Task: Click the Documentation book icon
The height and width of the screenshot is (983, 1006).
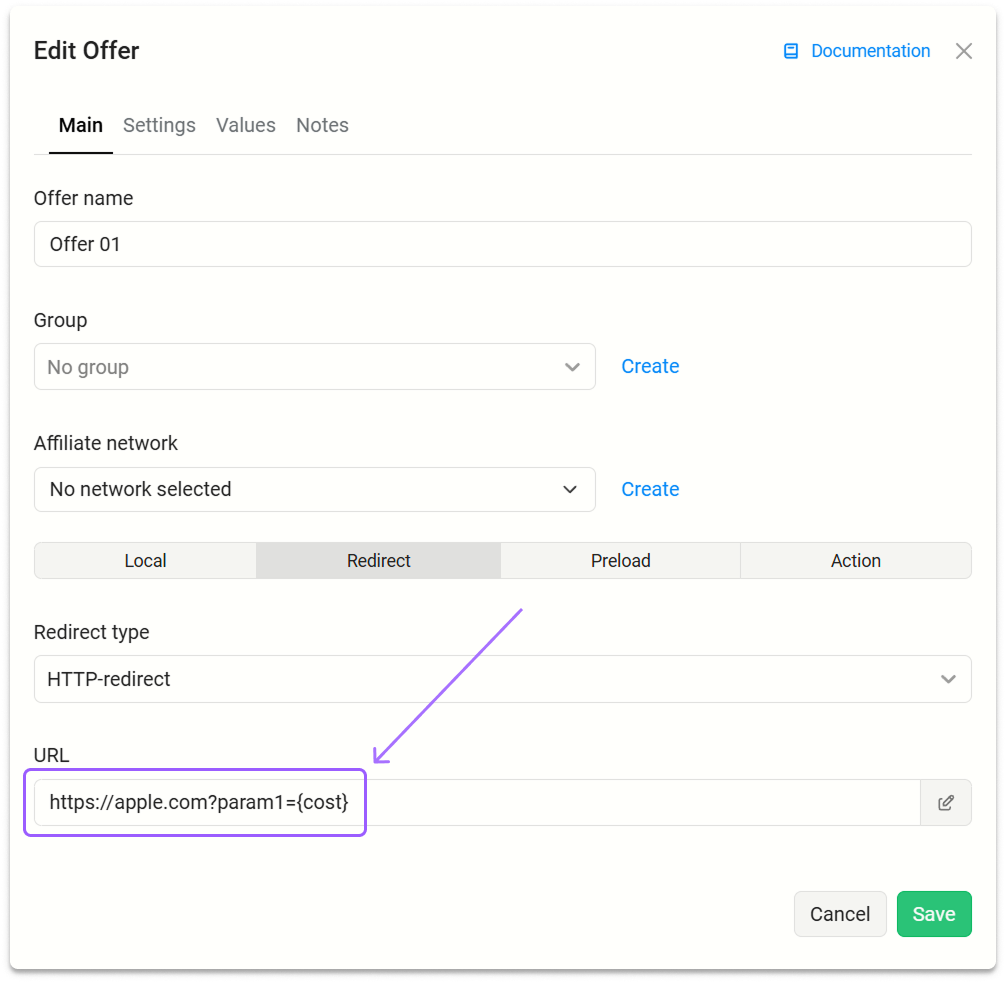Action: click(x=790, y=51)
